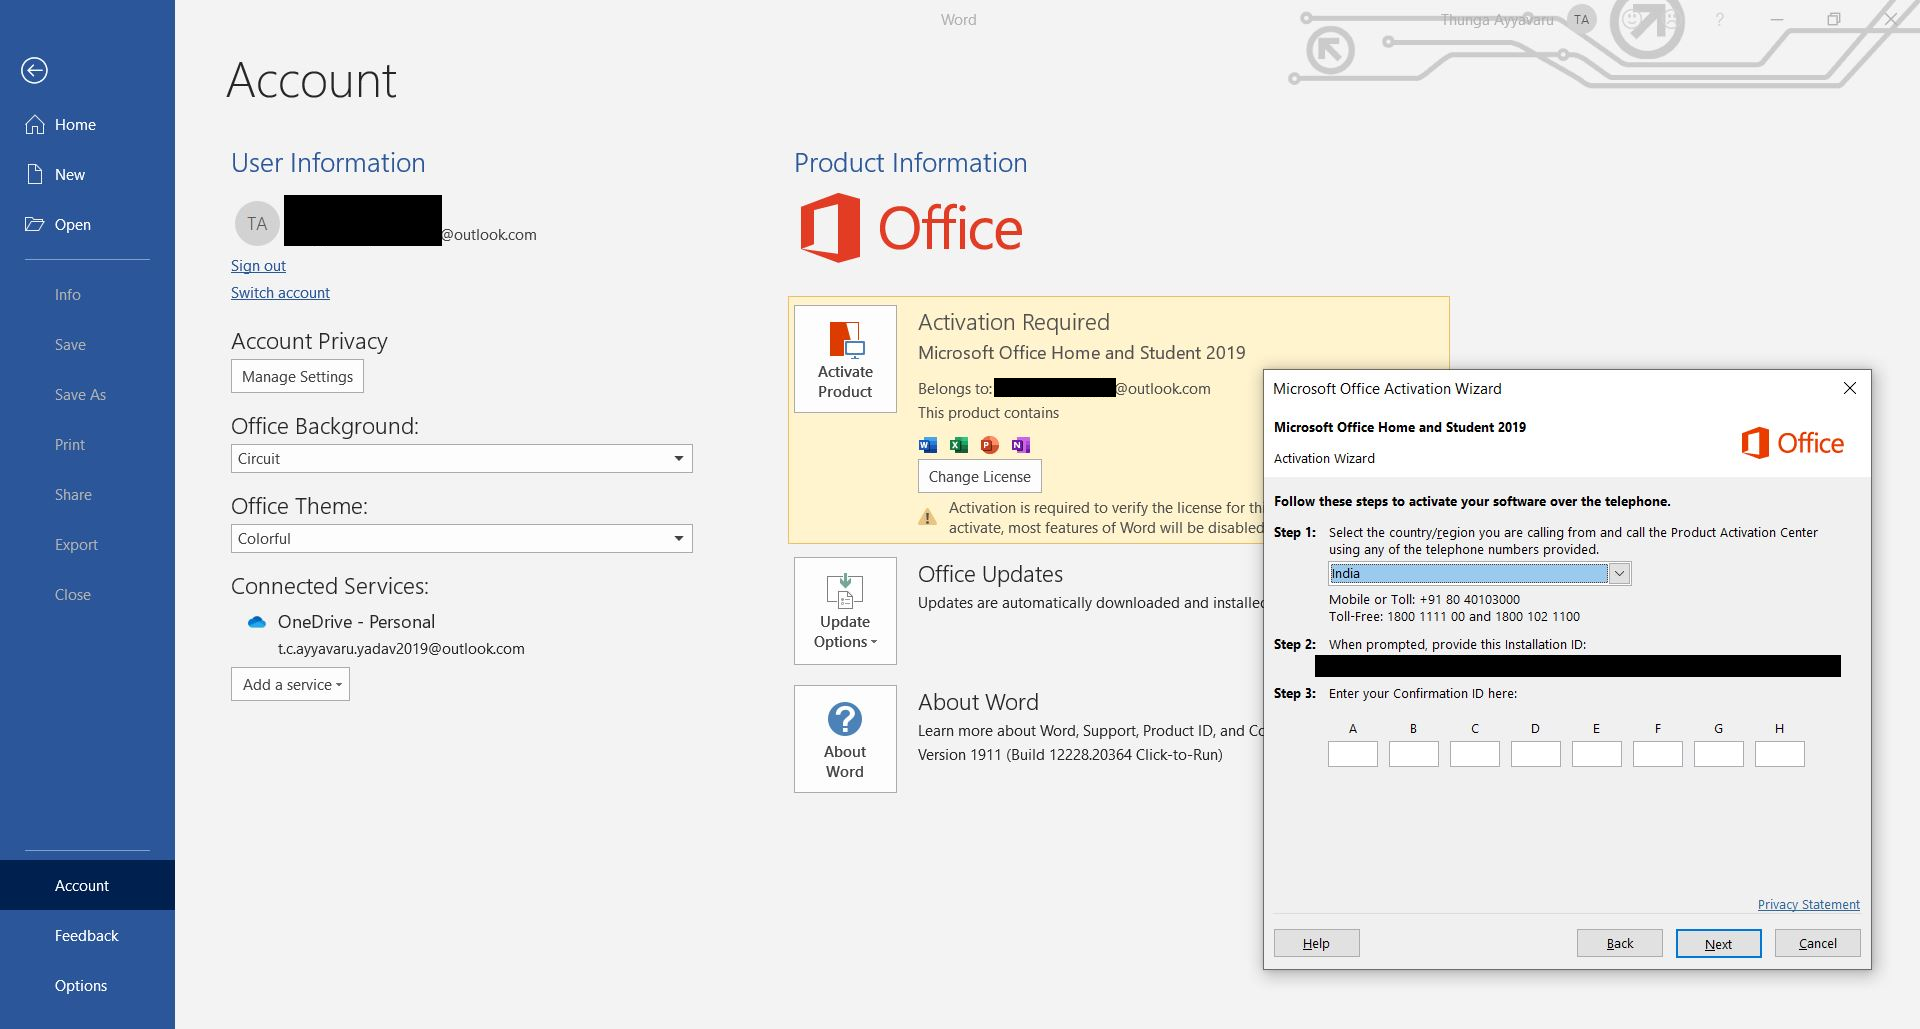Click the activation warning triangle icon
Image resolution: width=1920 pixels, height=1029 pixels.
(x=928, y=517)
